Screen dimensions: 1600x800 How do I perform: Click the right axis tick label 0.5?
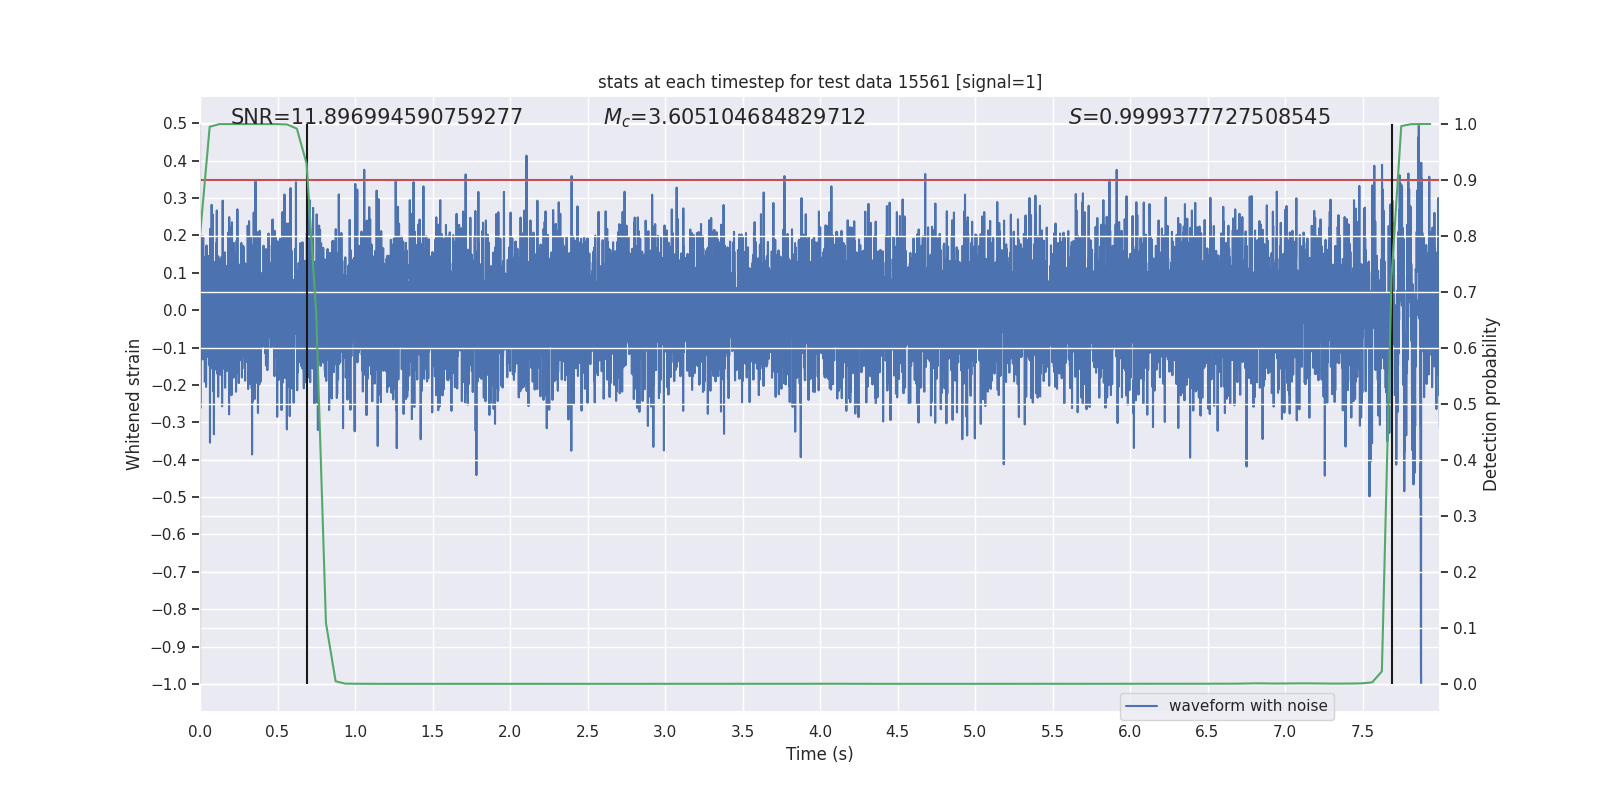[x=1465, y=404]
